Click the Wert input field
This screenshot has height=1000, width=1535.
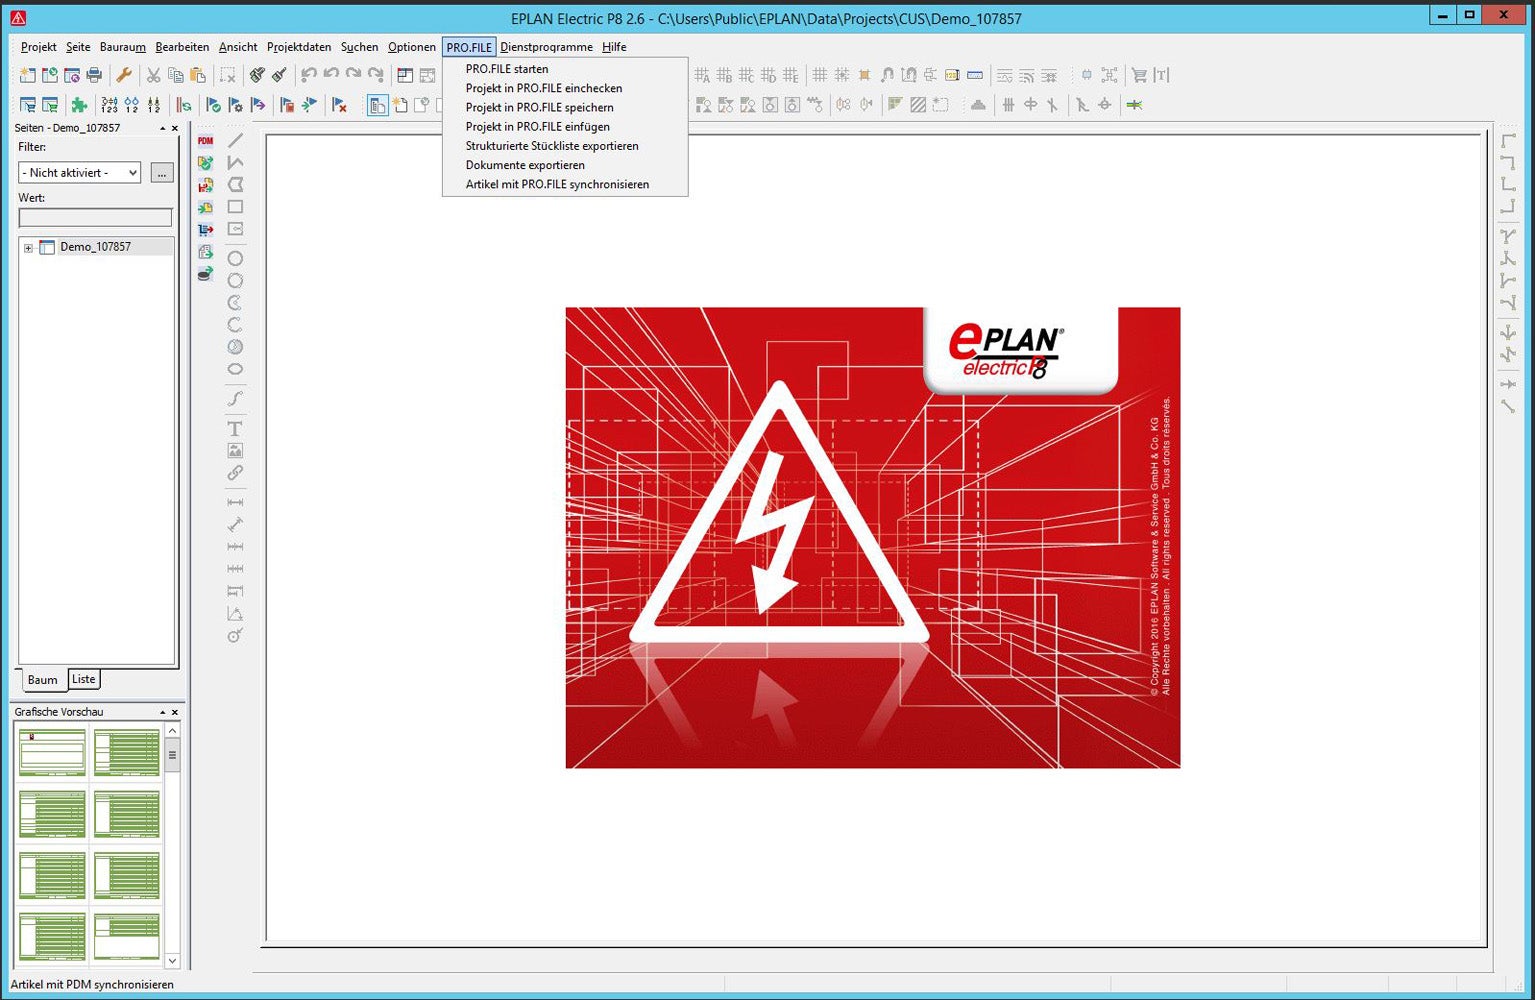point(95,217)
